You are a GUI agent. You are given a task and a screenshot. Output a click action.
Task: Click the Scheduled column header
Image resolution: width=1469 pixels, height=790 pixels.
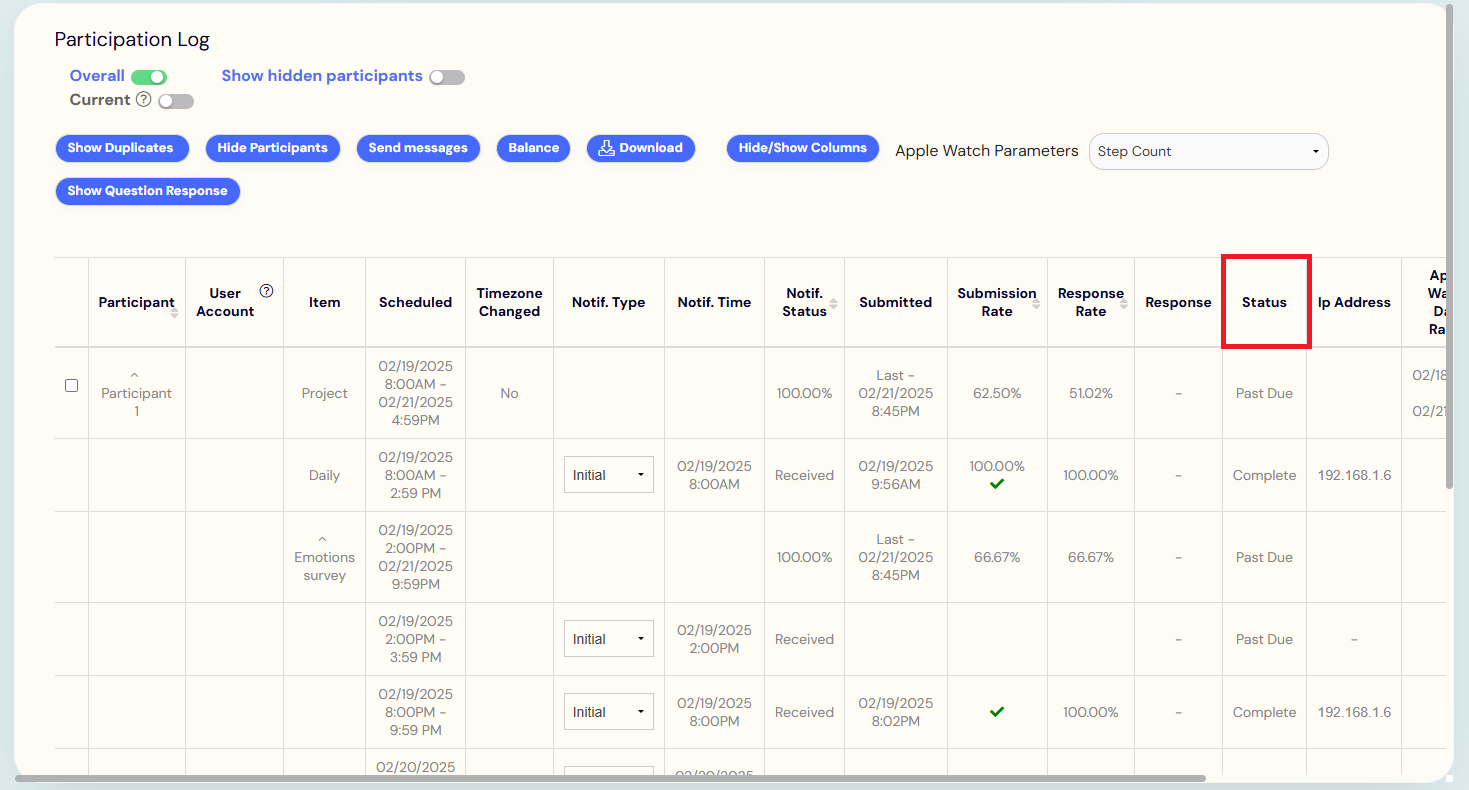click(x=415, y=302)
